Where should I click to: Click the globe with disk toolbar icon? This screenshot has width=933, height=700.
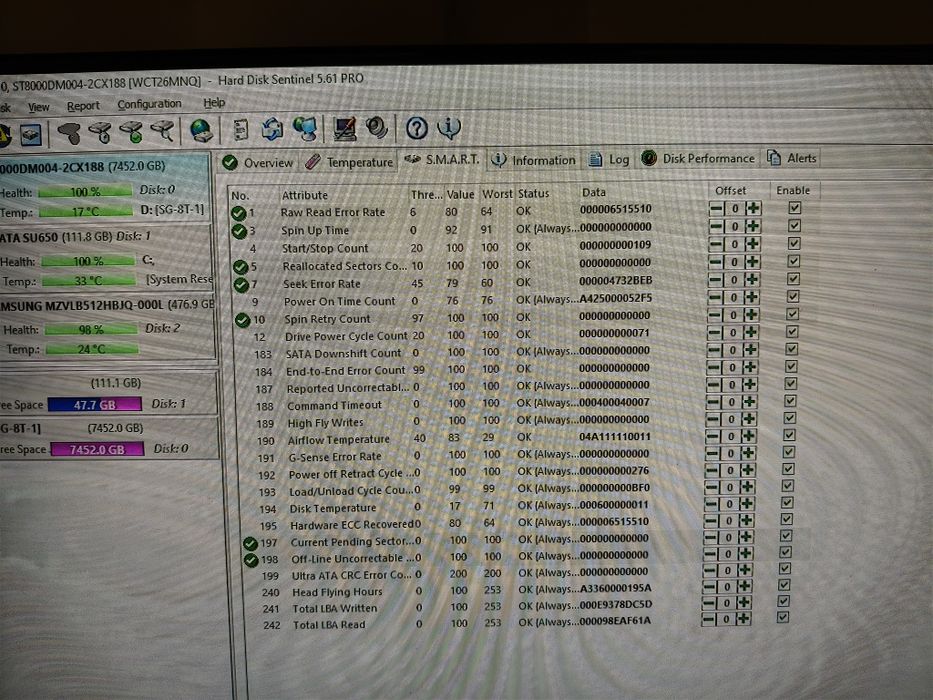click(201, 130)
